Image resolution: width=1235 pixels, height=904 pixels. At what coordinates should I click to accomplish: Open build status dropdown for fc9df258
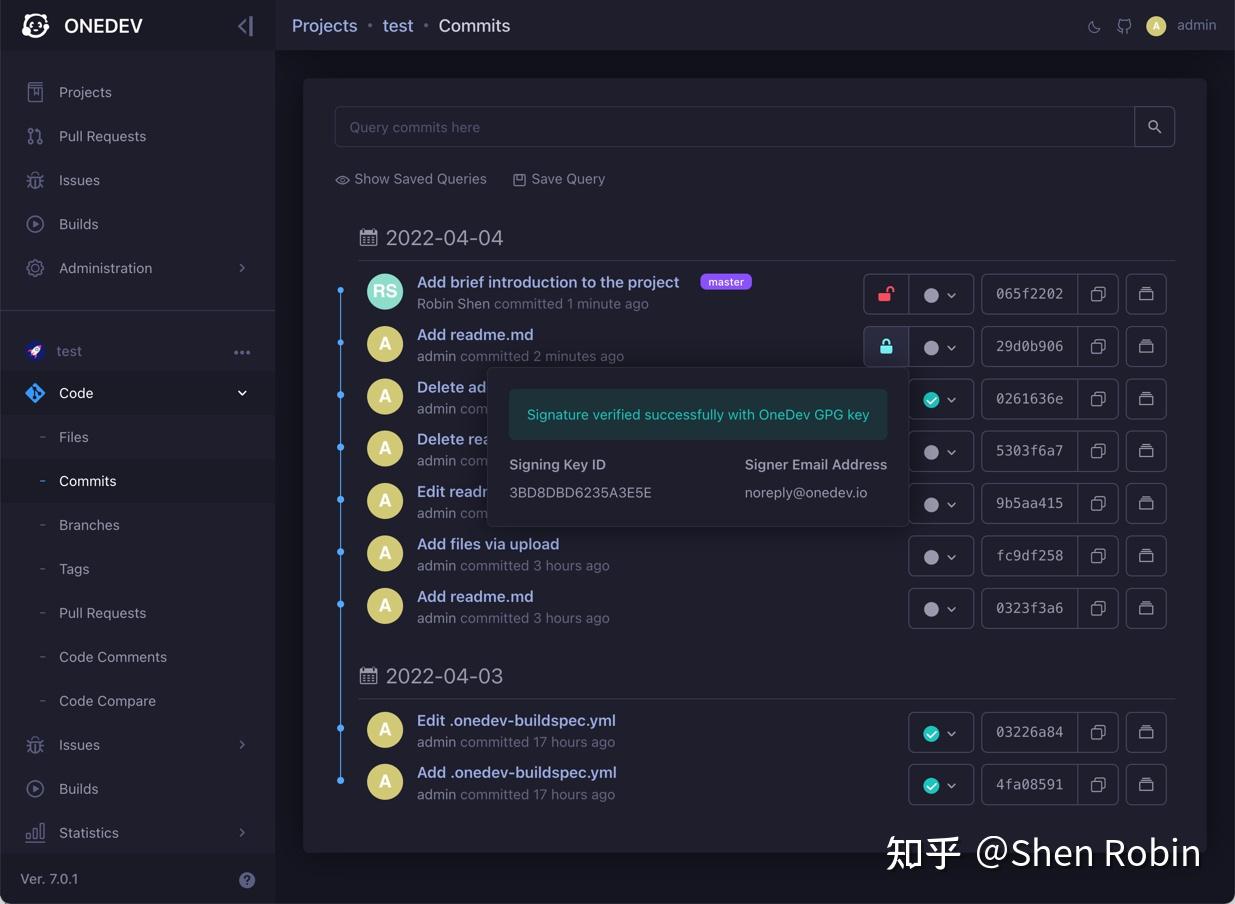941,556
